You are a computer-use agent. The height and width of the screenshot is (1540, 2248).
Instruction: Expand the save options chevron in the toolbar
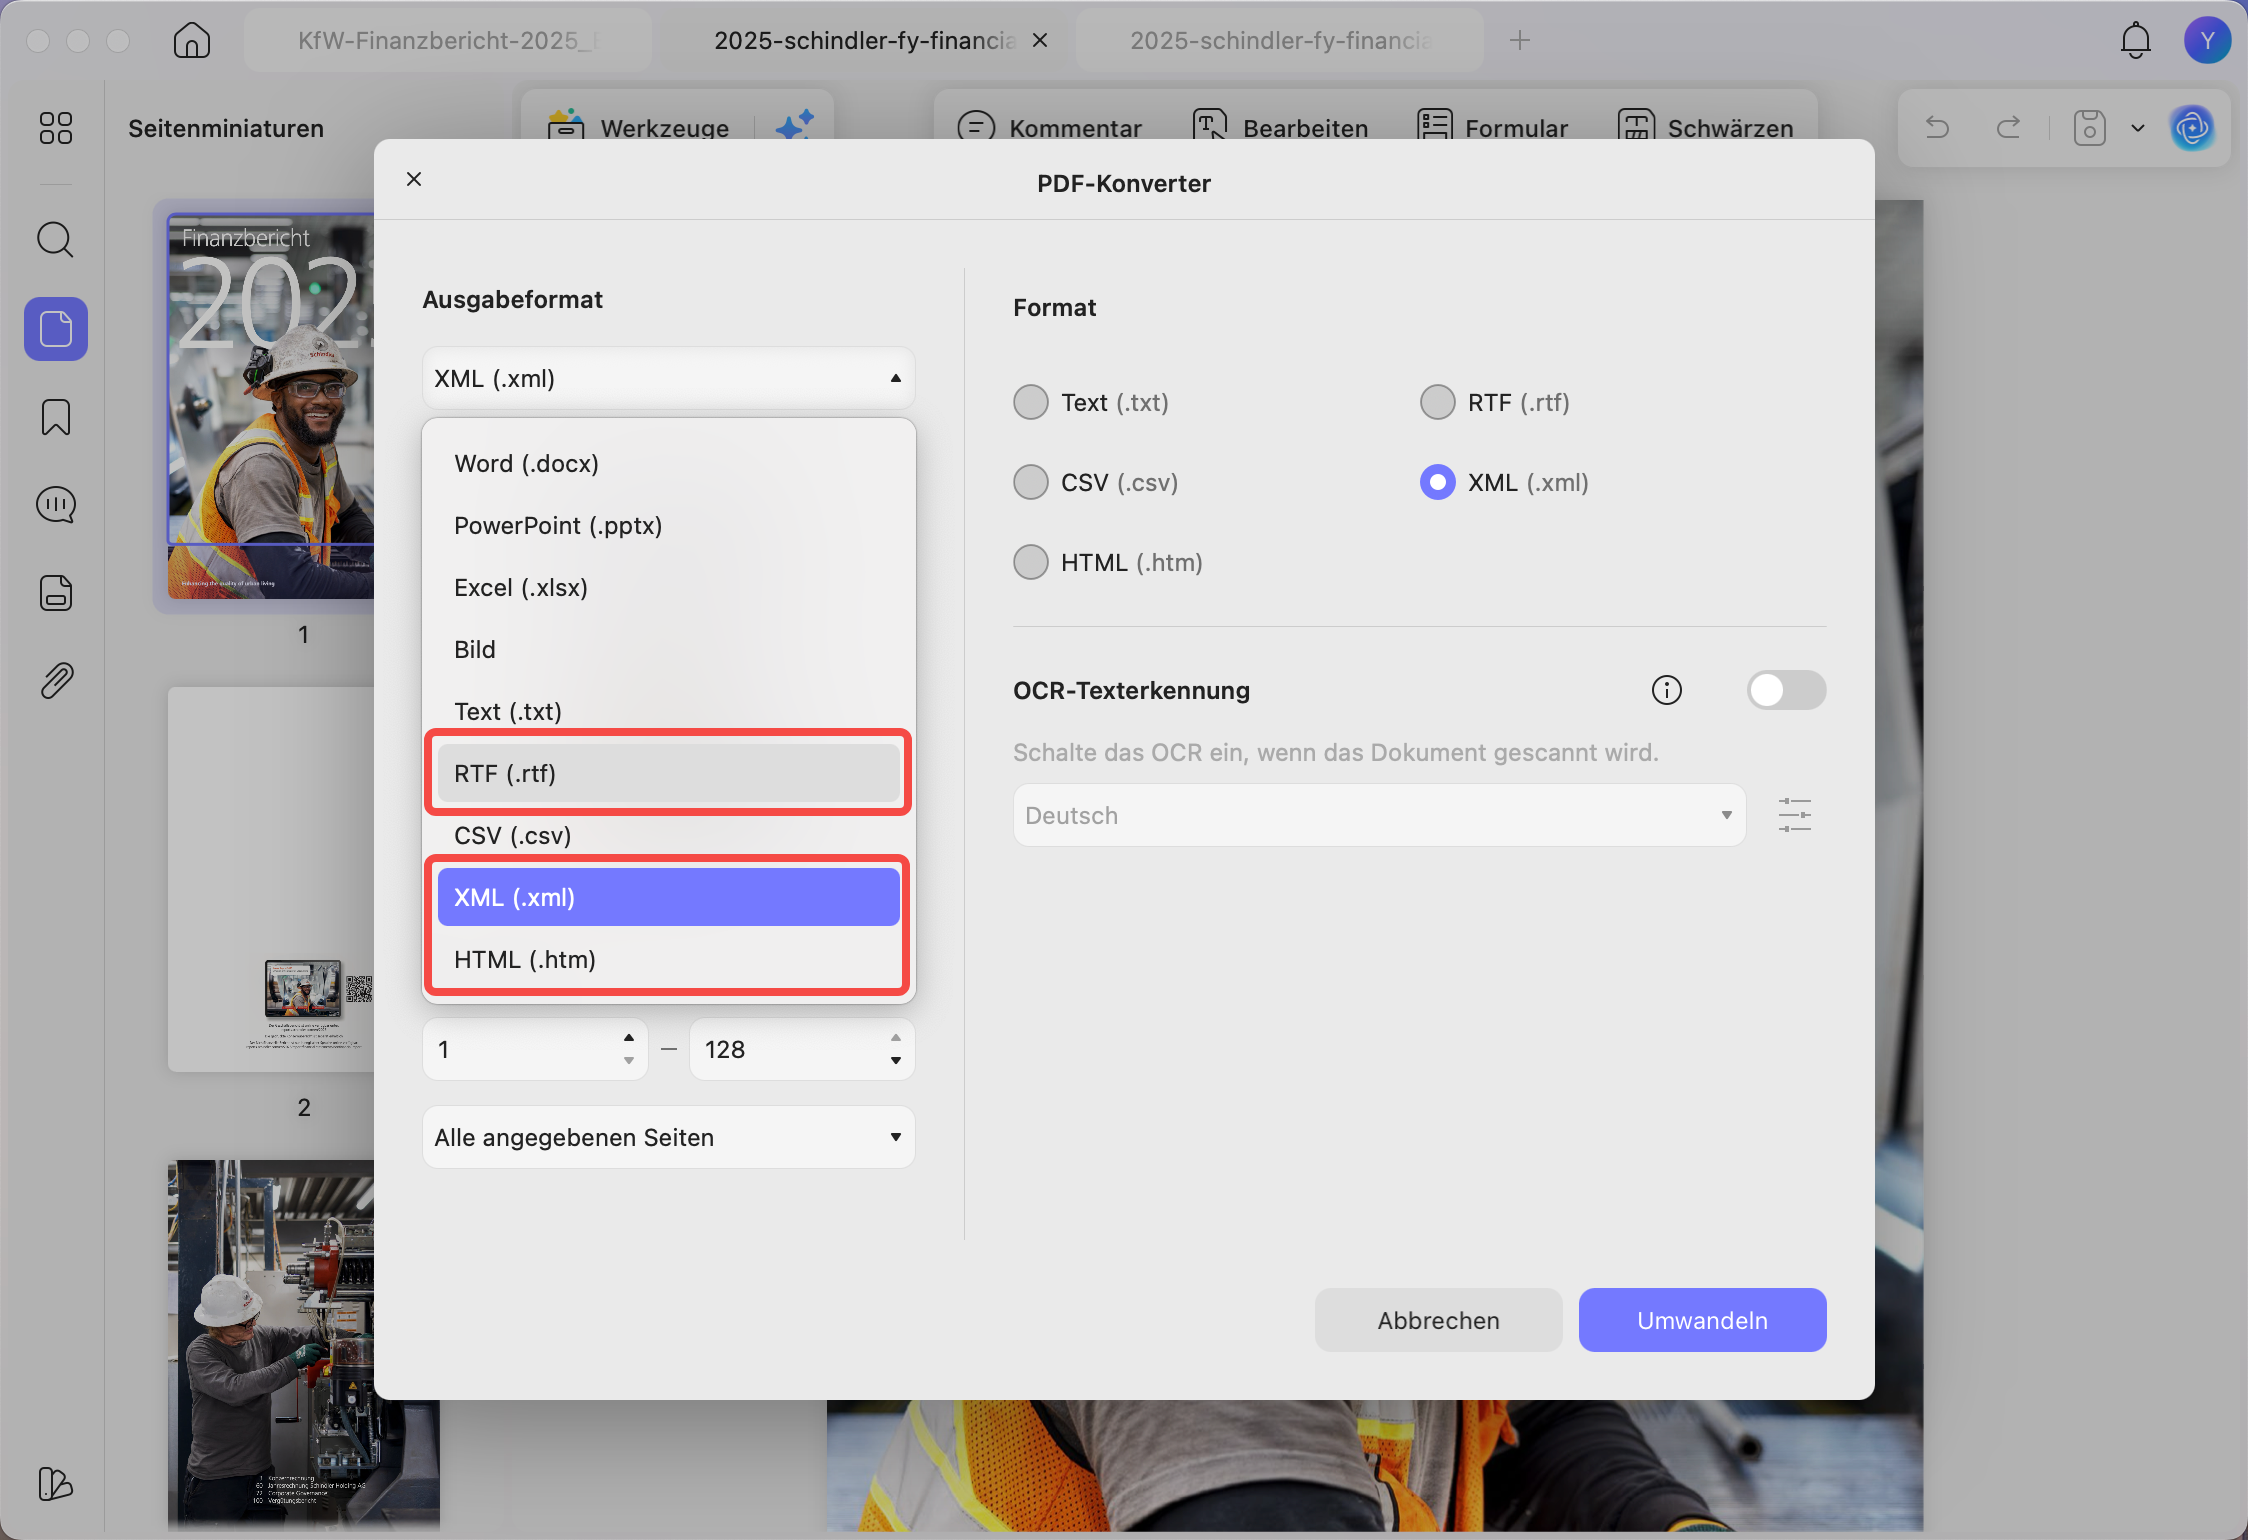(2138, 128)
